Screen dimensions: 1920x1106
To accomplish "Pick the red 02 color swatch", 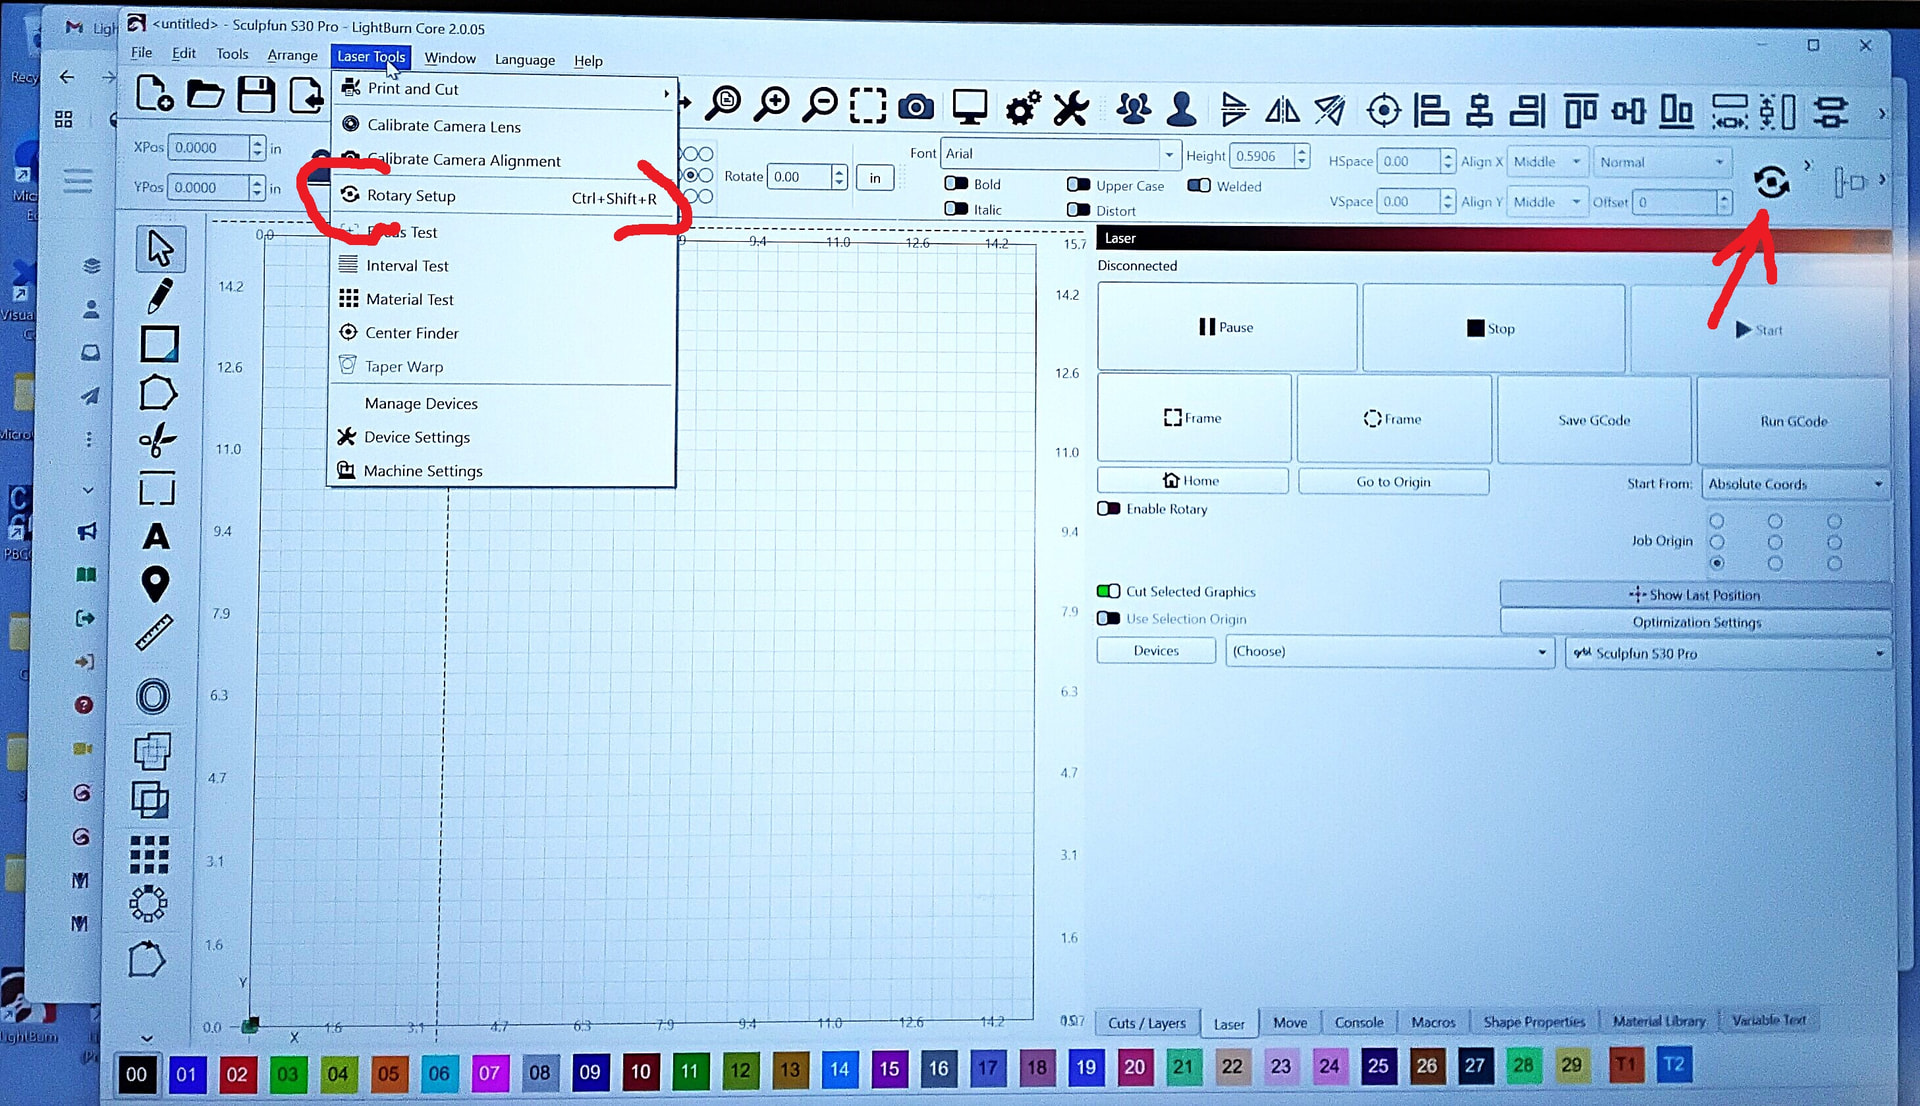I will click(237, 1073).
